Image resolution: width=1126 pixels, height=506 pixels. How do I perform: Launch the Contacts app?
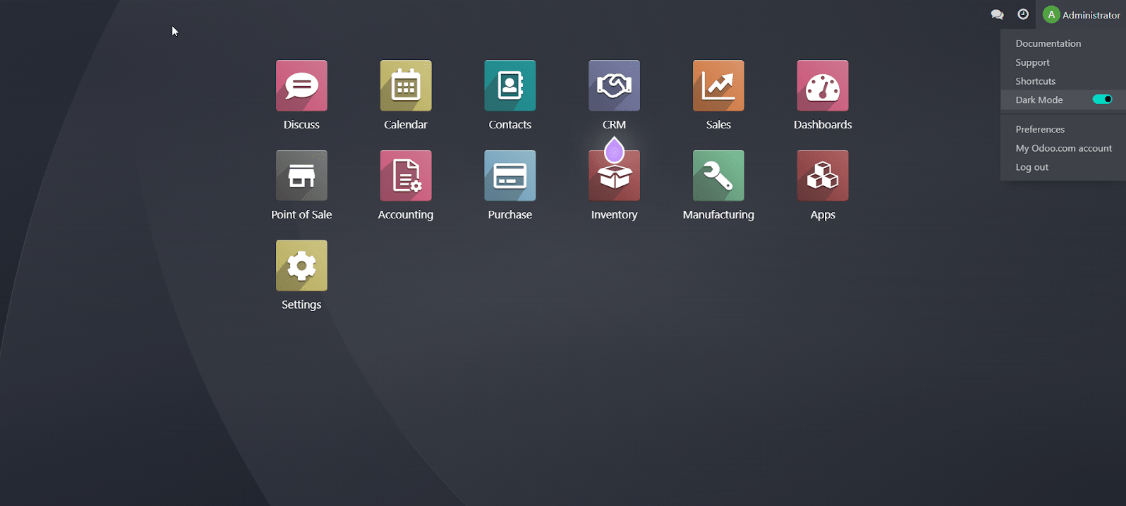pos(510,85)
